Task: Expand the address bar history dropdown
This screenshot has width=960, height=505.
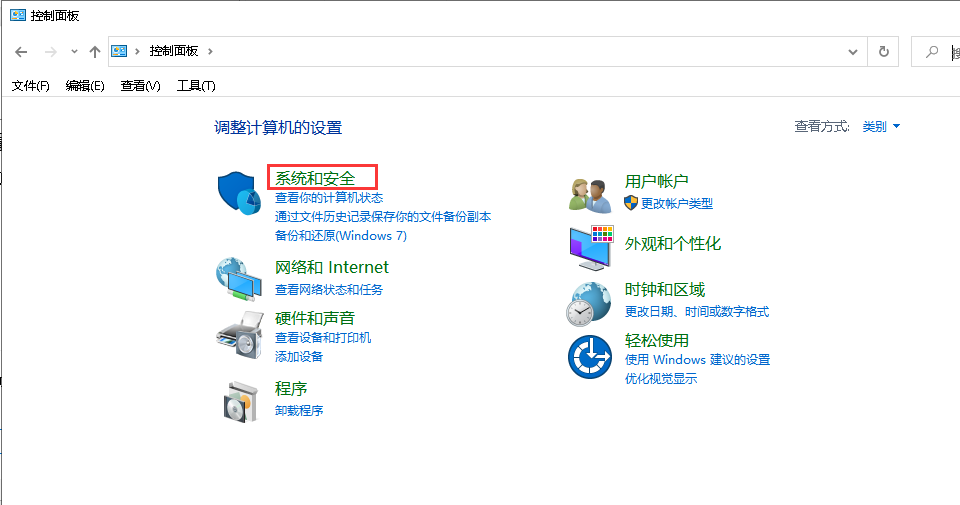Action: [853, 52]
